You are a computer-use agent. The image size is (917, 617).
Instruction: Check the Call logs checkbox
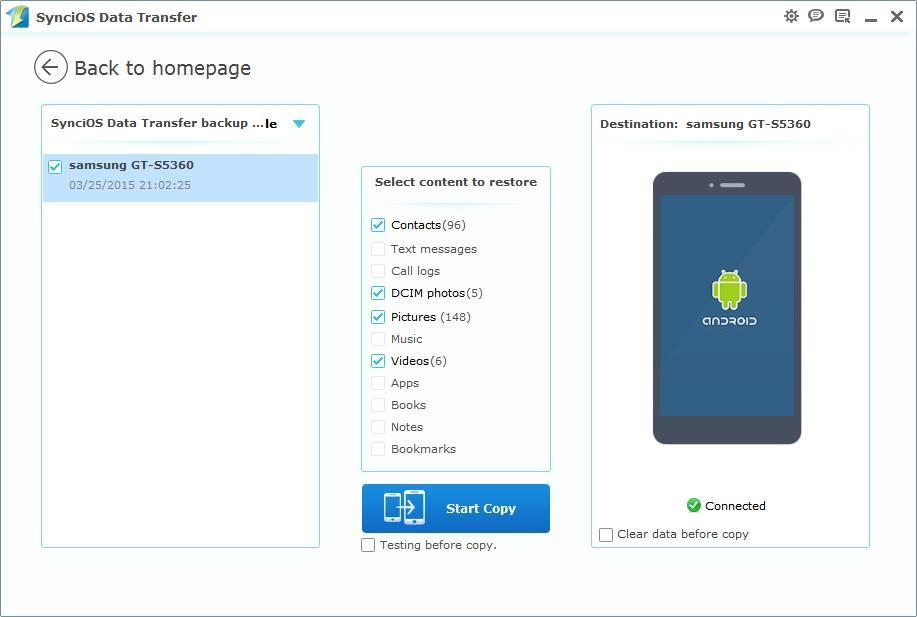378,270
